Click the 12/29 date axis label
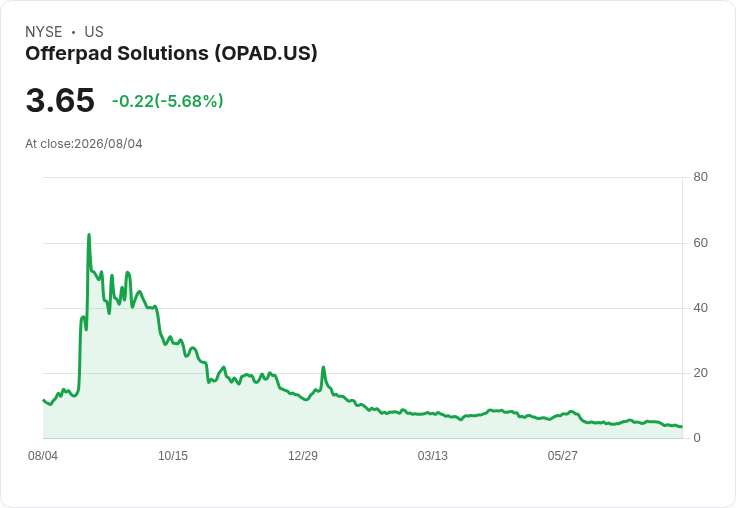The image size is (736, 508). [303, 455]
